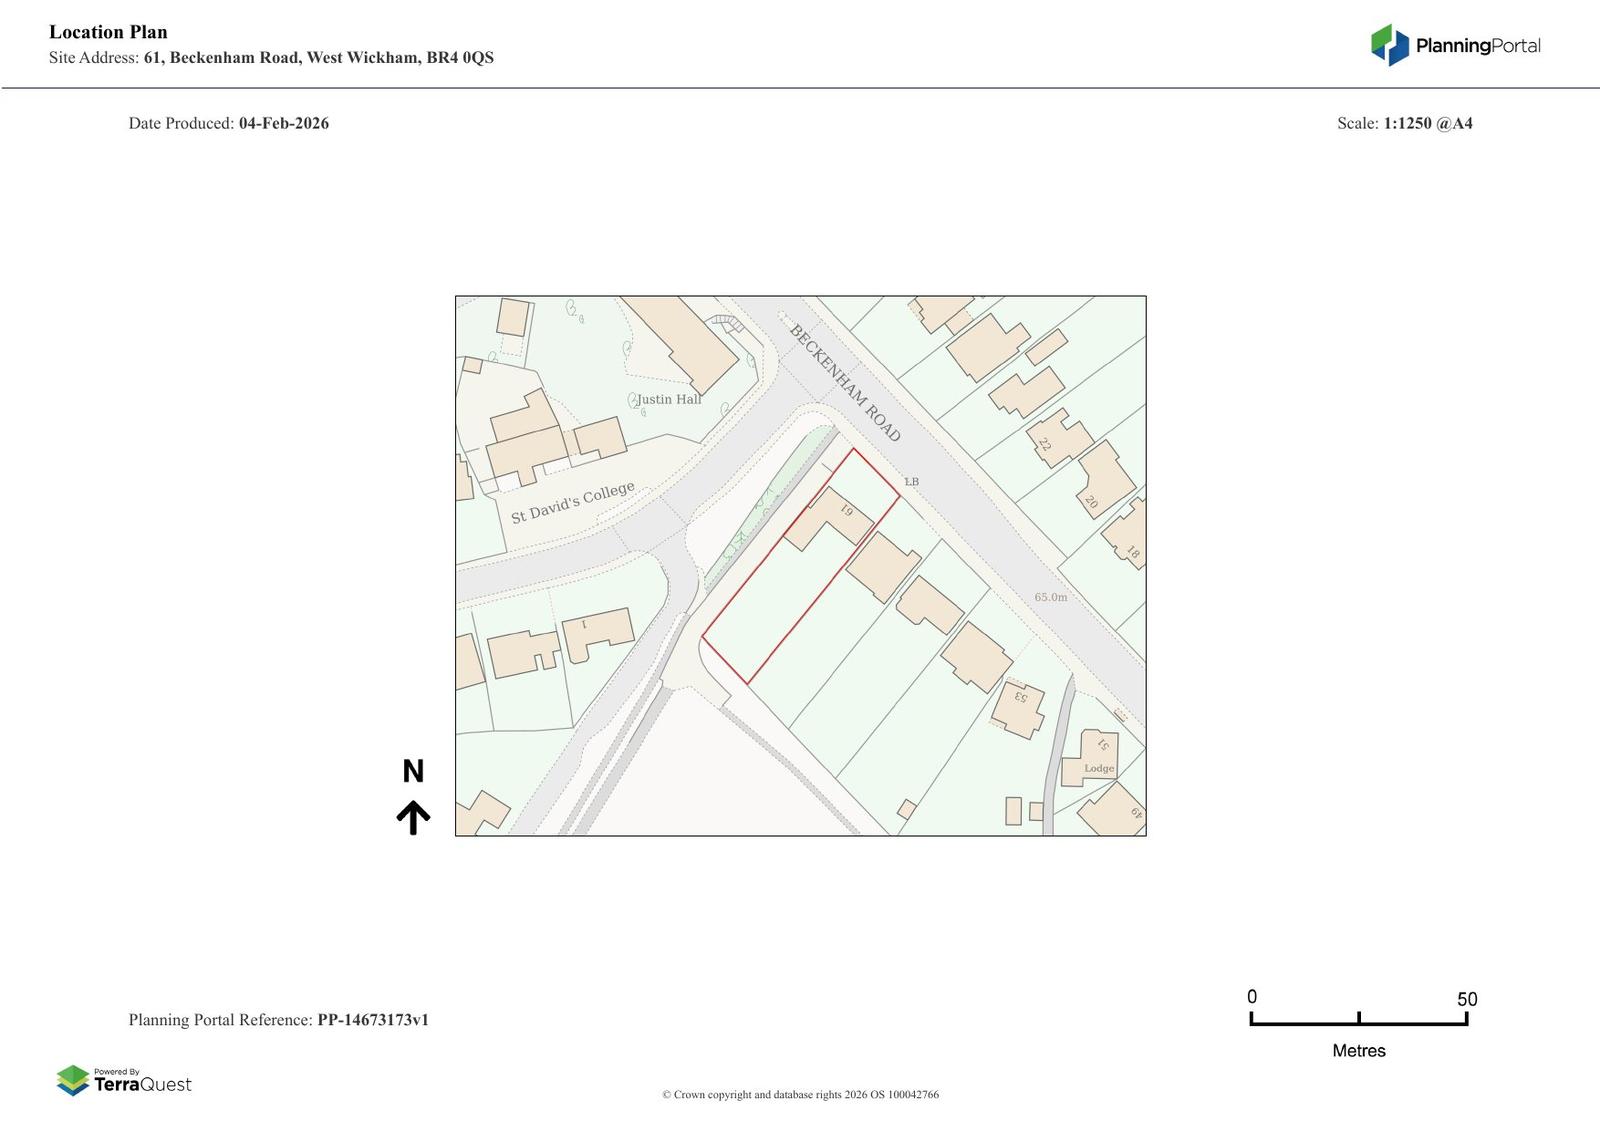Click the LB letter box marker
1600x1132 pixels.
[911, 482]
